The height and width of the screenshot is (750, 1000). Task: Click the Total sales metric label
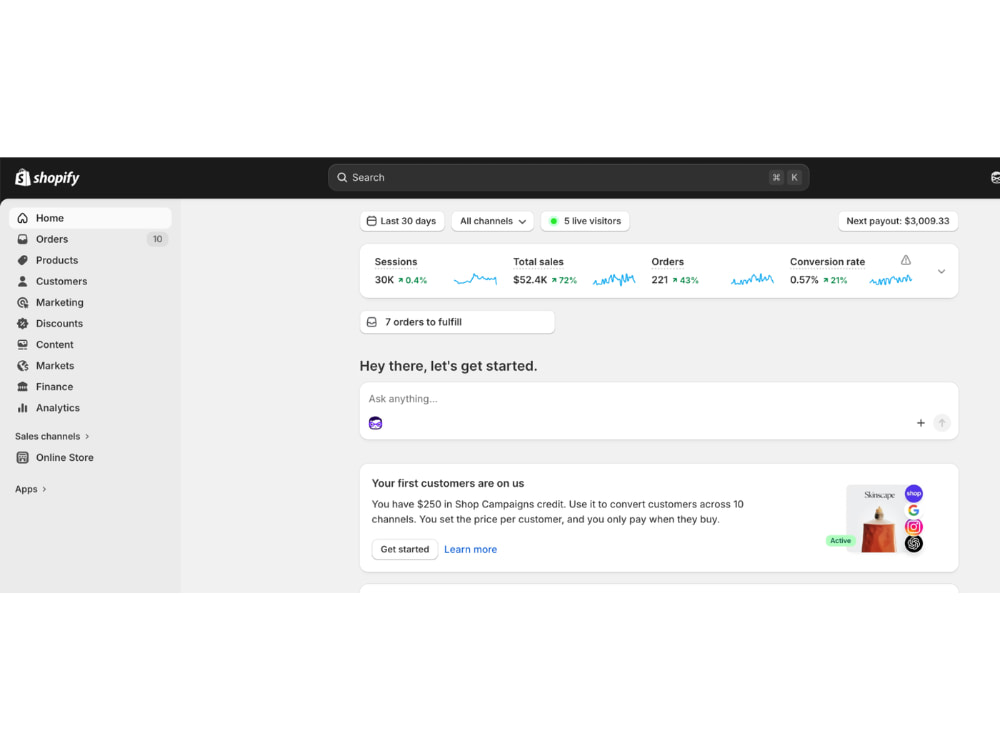538,261
